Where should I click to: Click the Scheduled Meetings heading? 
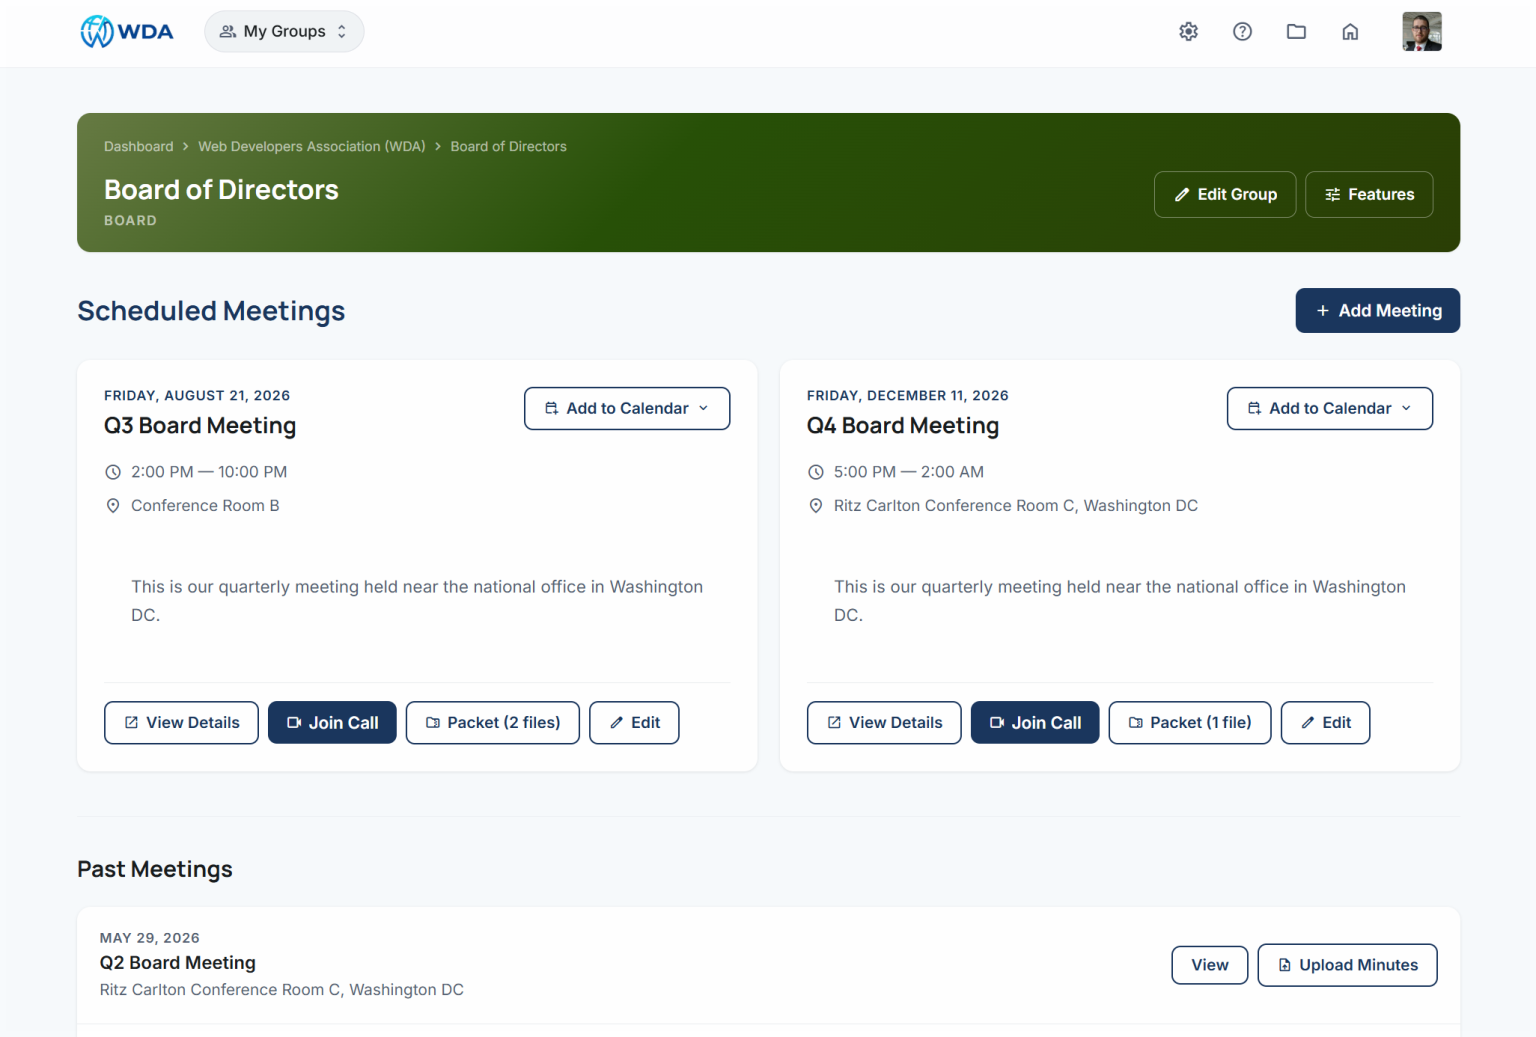coord(211,311)
